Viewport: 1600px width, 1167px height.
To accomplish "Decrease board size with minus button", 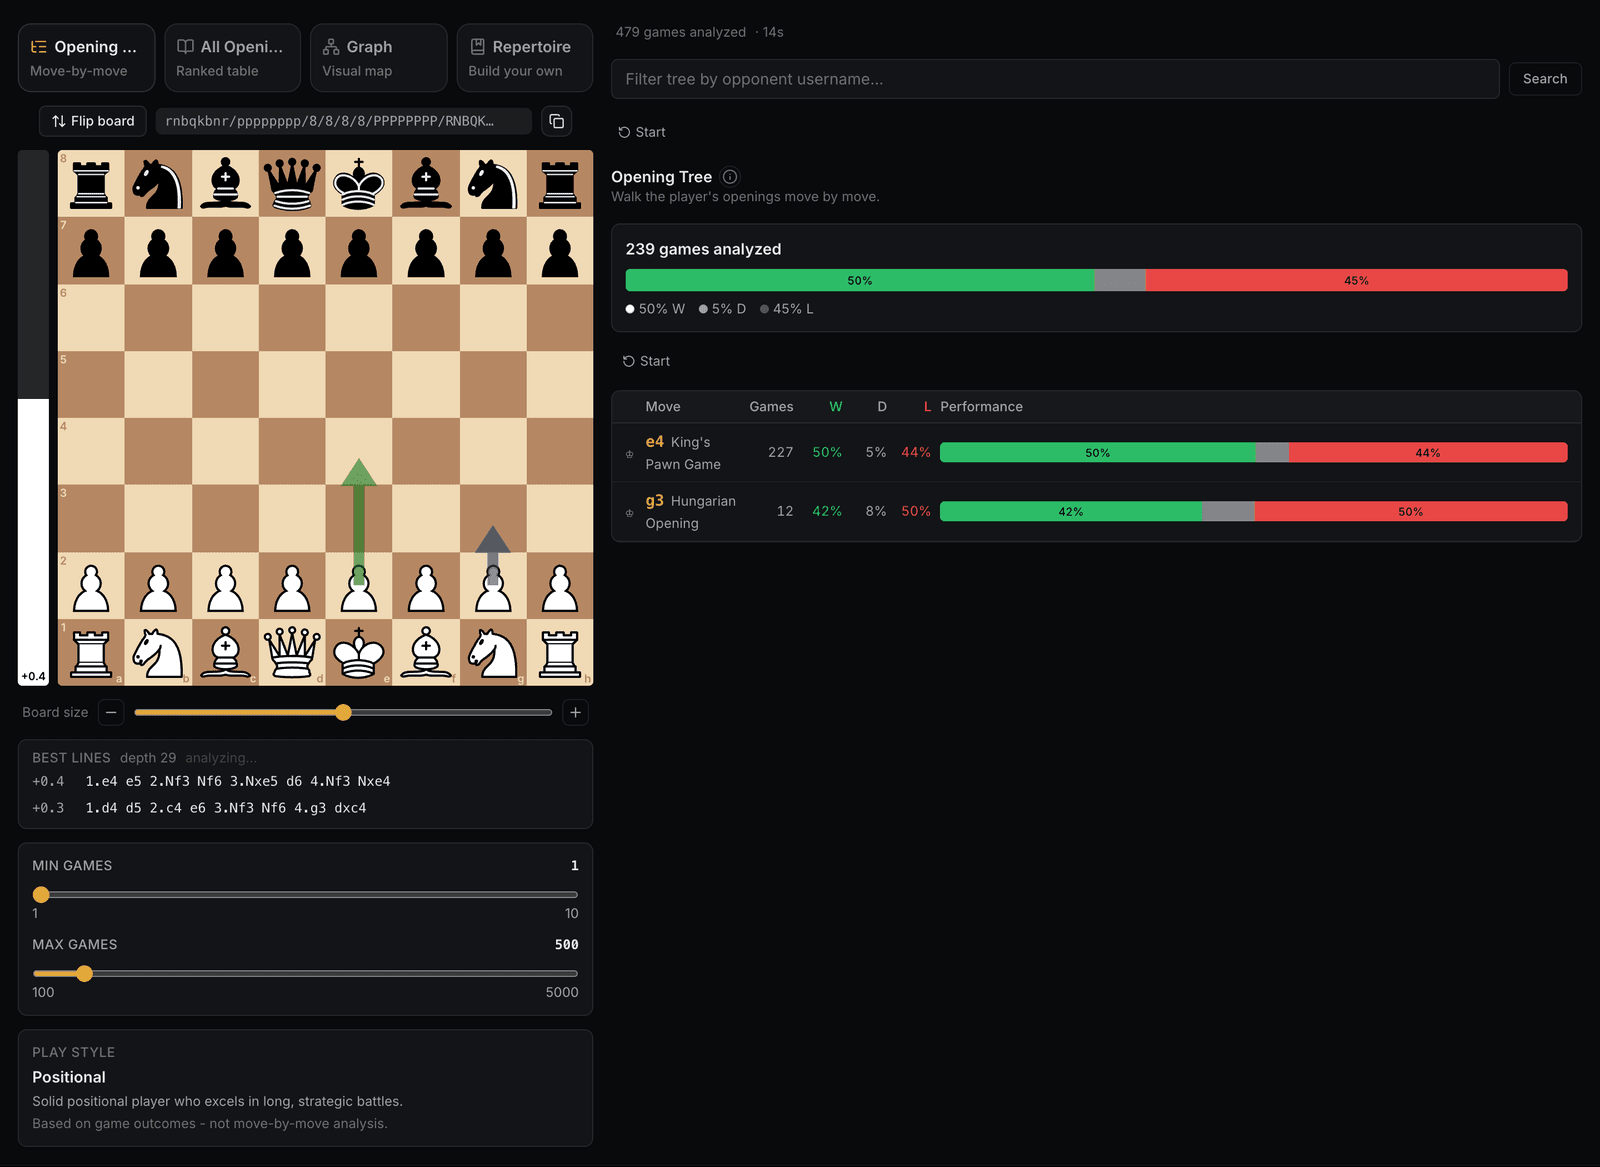I will [111, 712].
